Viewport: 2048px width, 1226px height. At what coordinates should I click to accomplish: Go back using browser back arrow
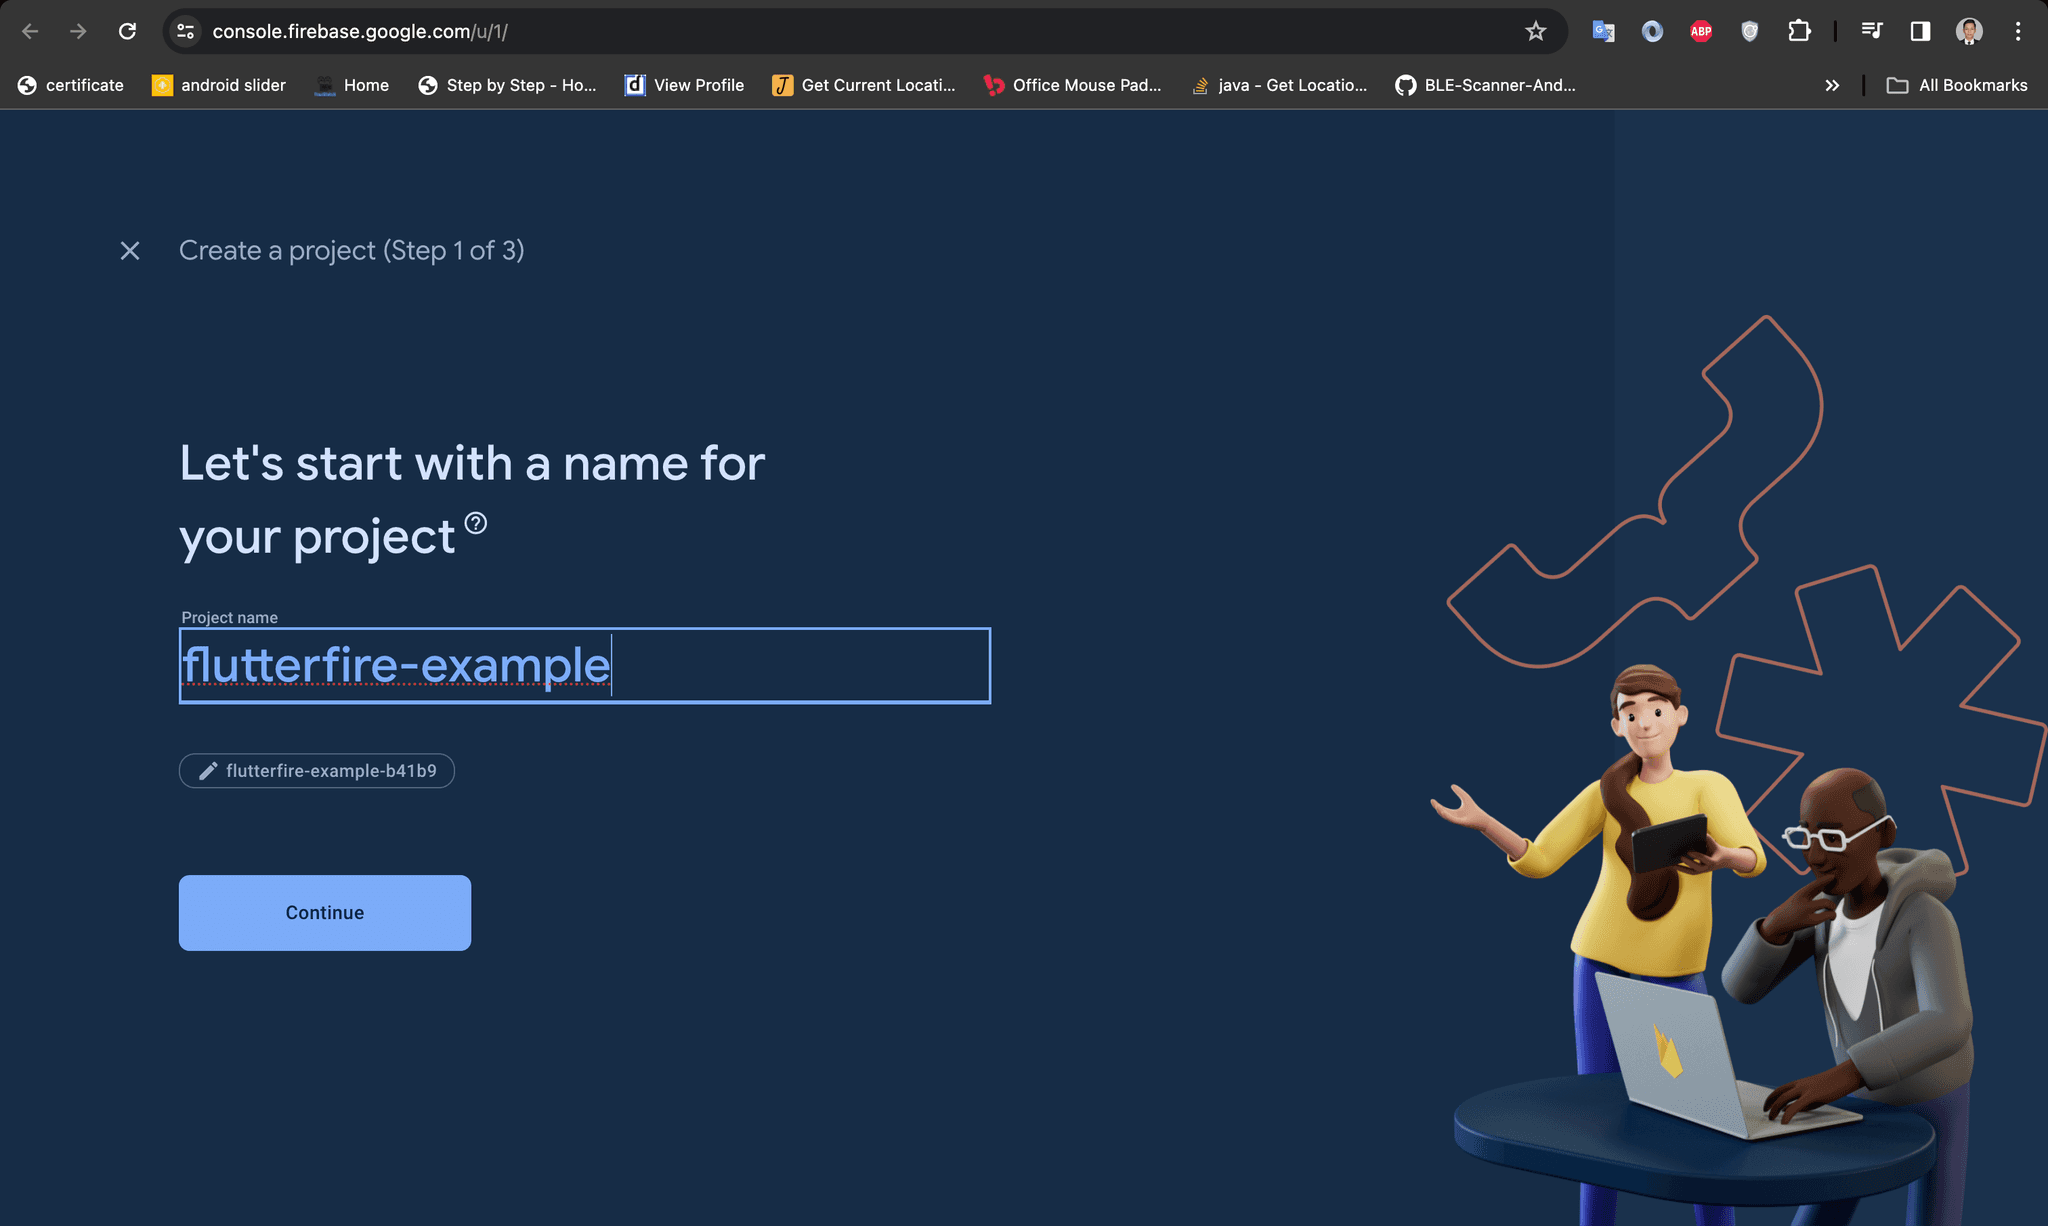[30, 31]
